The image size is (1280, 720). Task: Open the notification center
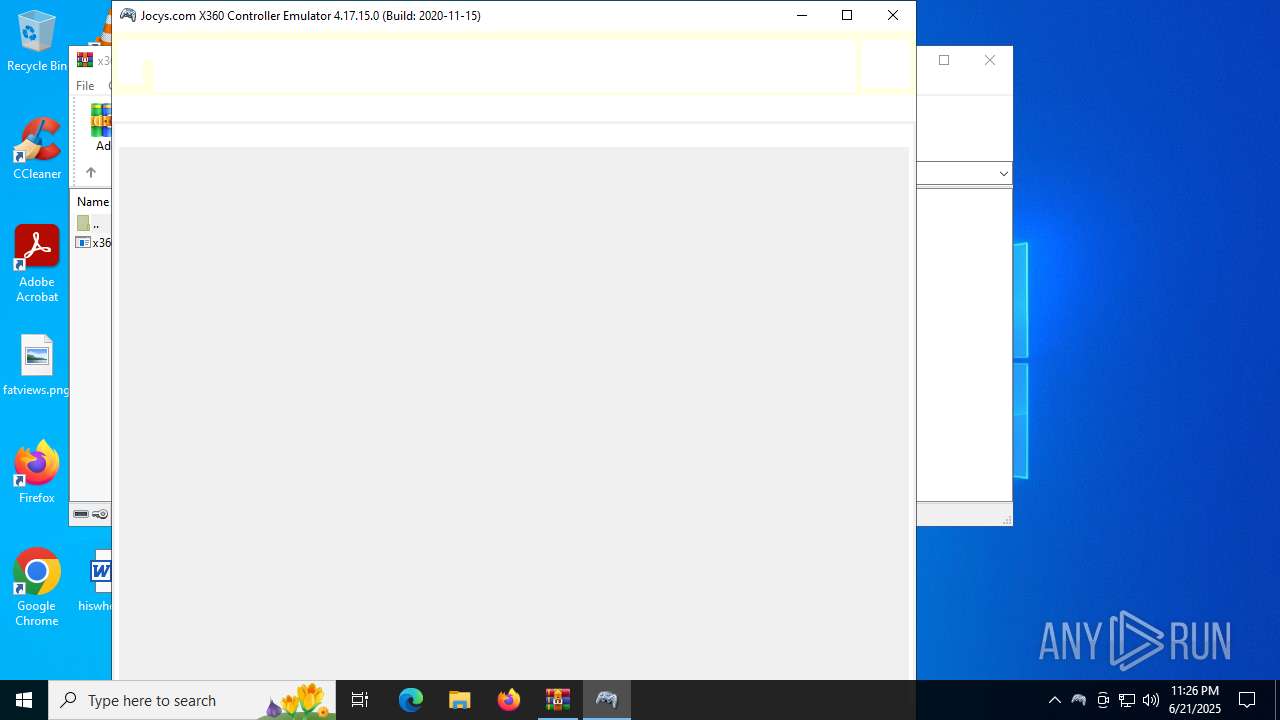(x=1247, y=700)
